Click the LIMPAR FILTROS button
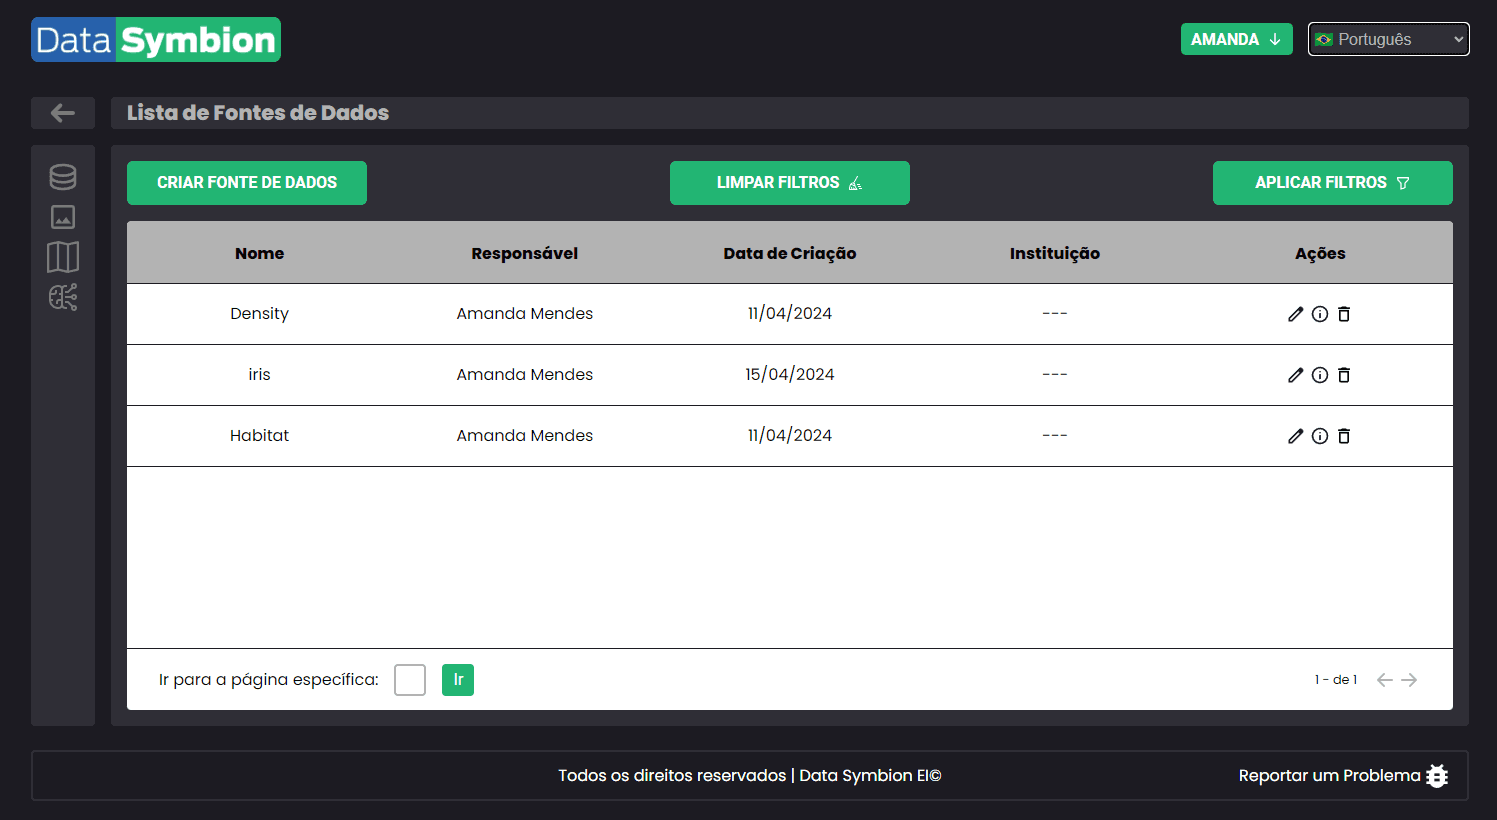Screen dimensions: 1497x820 point(789,183)
